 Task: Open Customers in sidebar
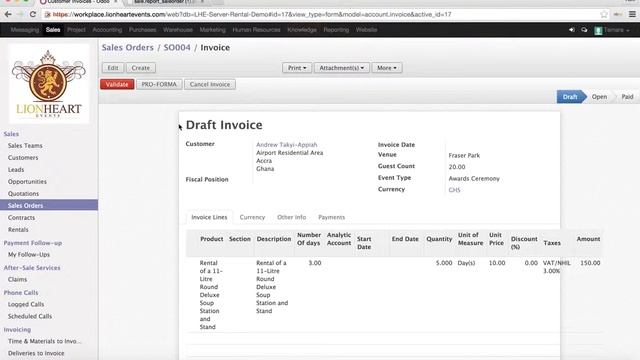23,158
